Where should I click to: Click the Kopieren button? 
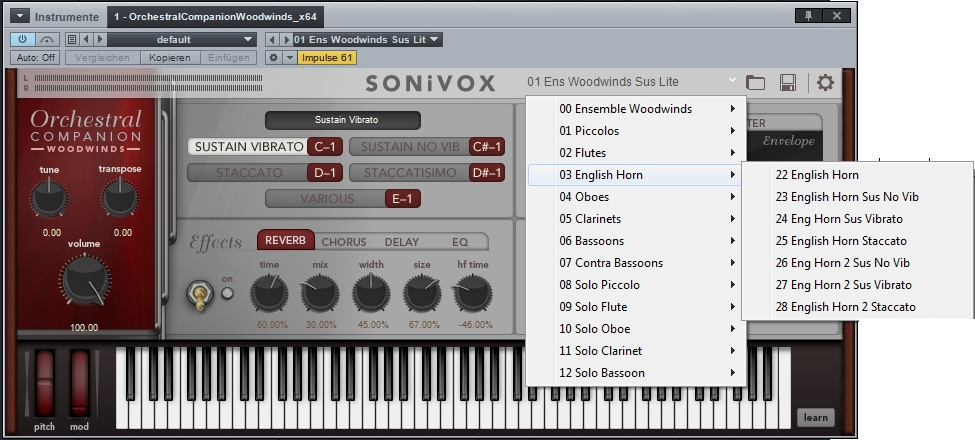(169, 58)
